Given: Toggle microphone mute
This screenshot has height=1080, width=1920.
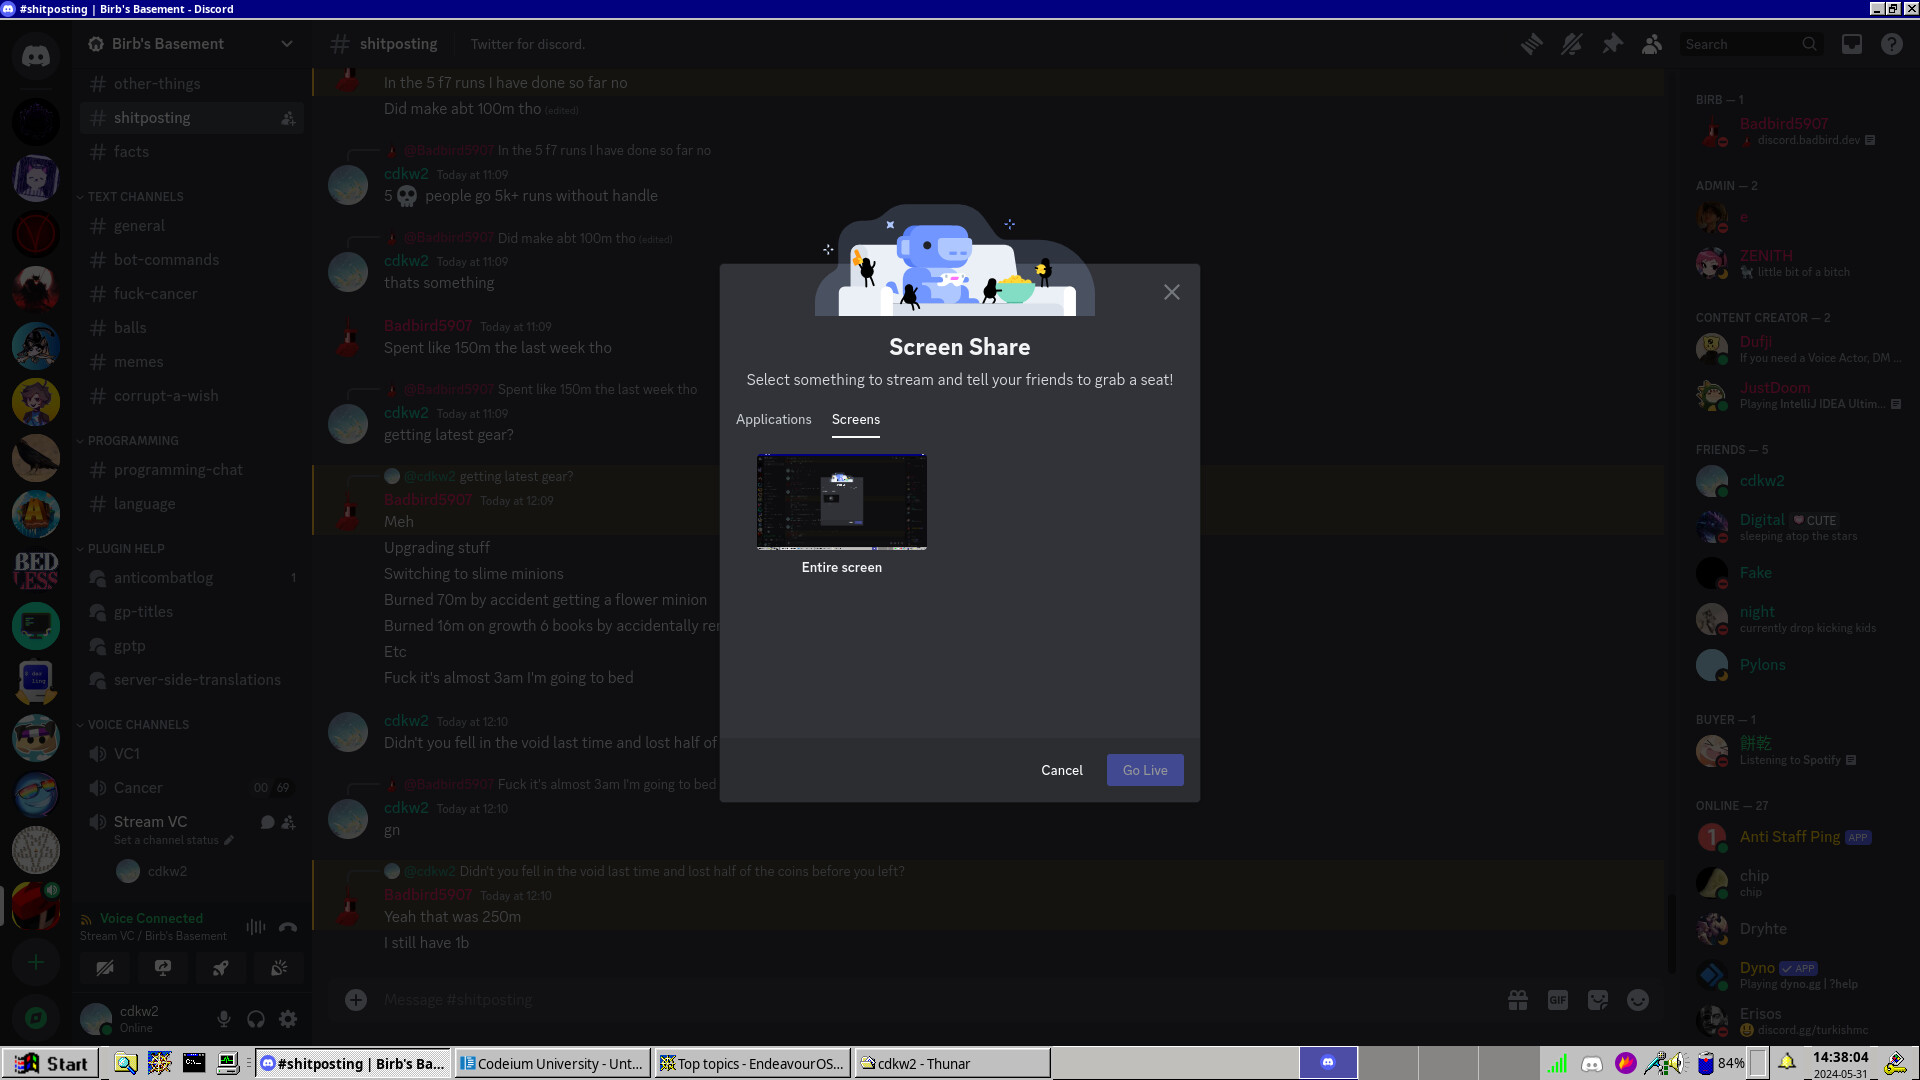Looking at the screenshot, I should [x=224, y=1019].
